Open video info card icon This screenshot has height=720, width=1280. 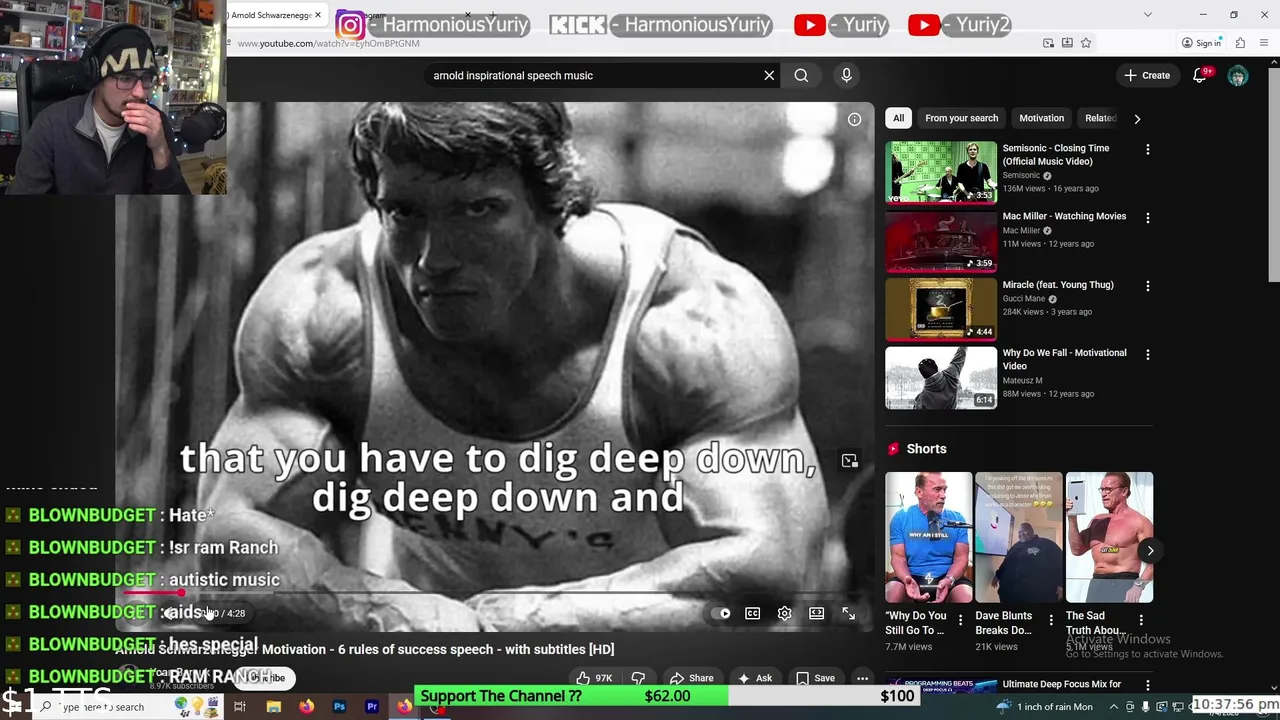tap(855, 119)
